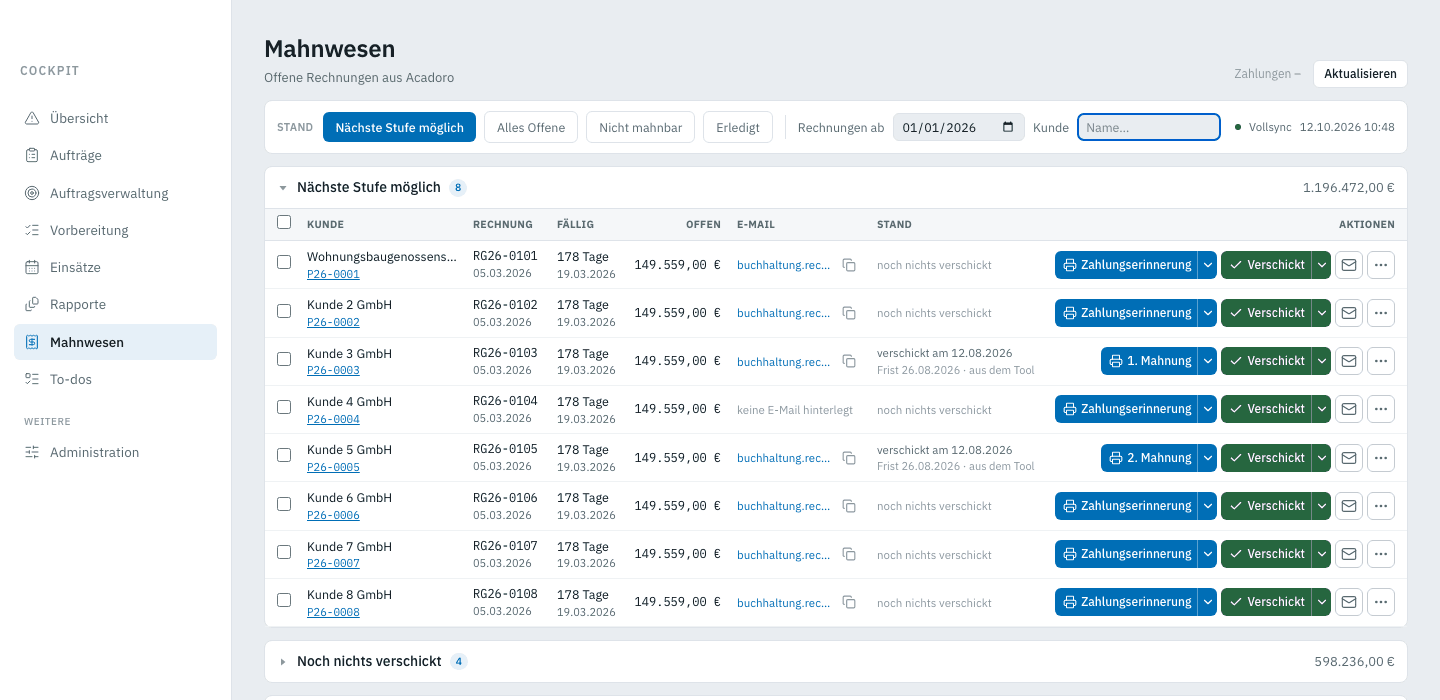Screen dimensions: 1440x700
Task: Copy the e-mail address for Kunde 8 GmbH
Action: point(849,602)
